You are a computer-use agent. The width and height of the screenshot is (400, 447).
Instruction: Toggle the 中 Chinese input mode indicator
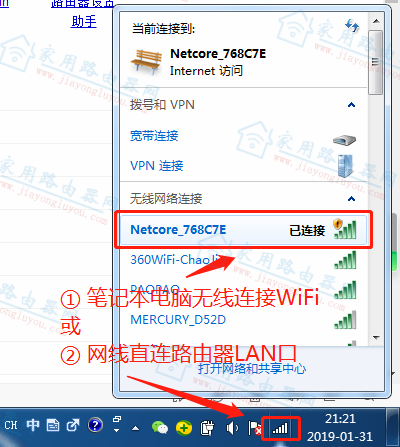33,425
